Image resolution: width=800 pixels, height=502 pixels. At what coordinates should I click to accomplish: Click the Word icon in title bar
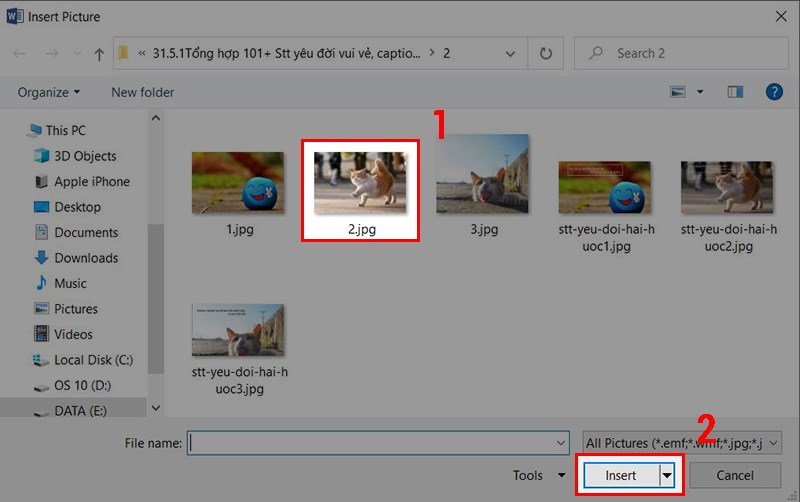tap(14, 16)
